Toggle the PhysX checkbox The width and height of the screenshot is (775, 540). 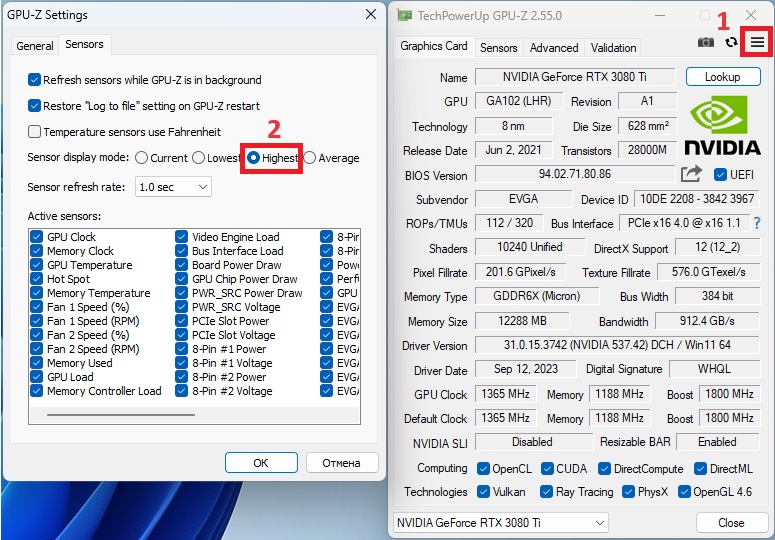click(628, 491)
